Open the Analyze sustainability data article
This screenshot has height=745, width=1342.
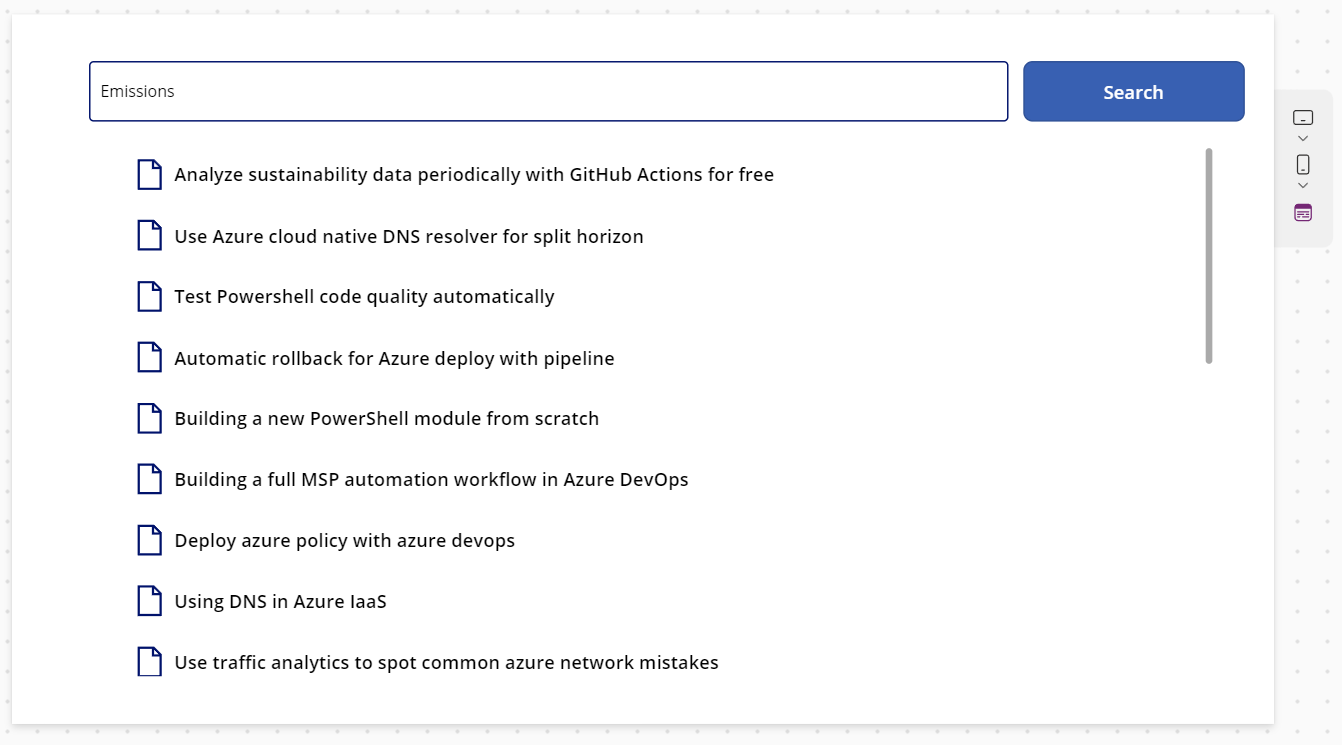pyautogui.click(x=474, y=174)
